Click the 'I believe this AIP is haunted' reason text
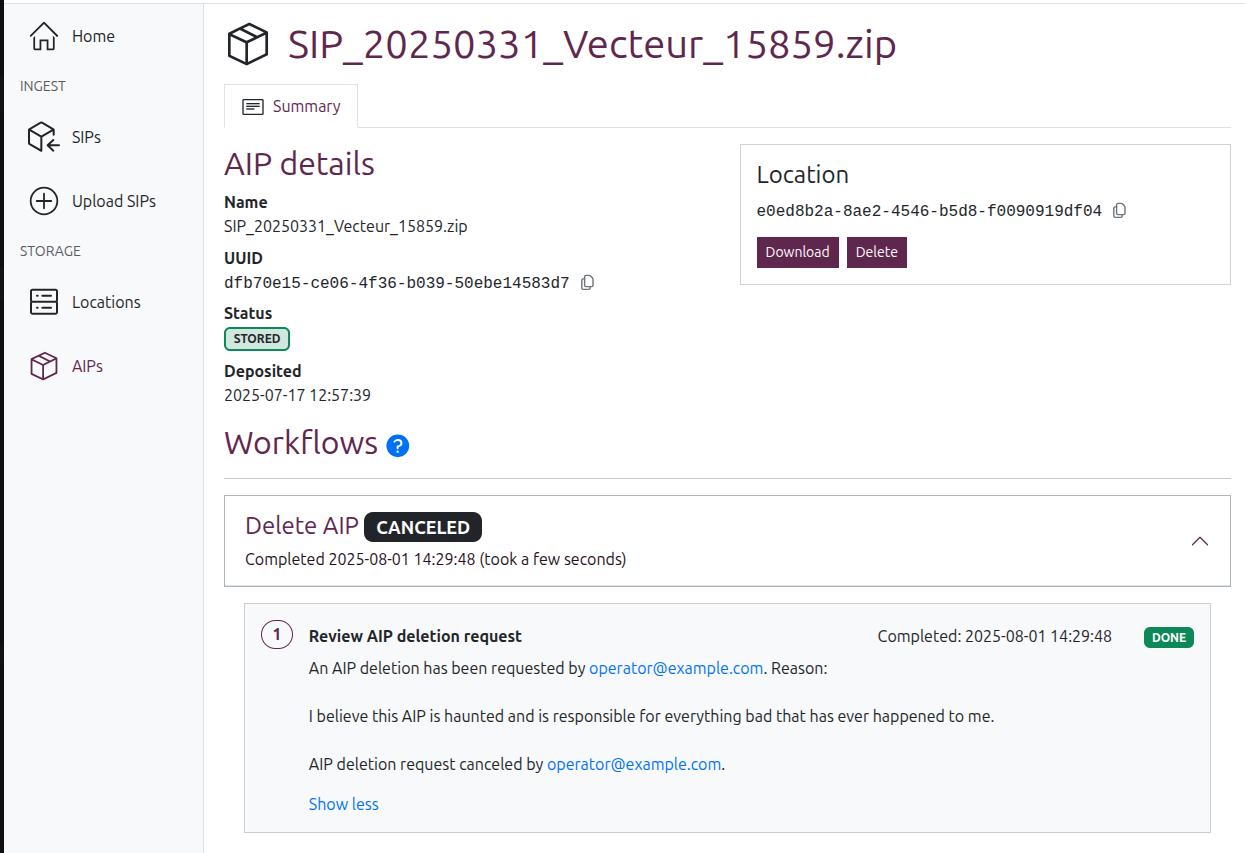This screenshot has height=853, width=1245. click(x=652, y=716)
